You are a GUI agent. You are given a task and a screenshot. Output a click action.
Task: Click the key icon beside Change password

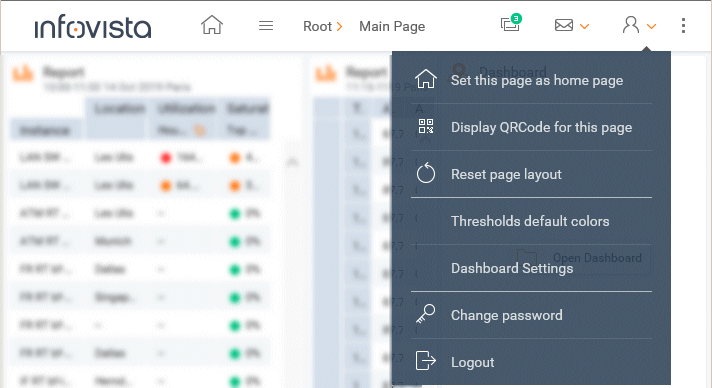[x=425, y=314]
